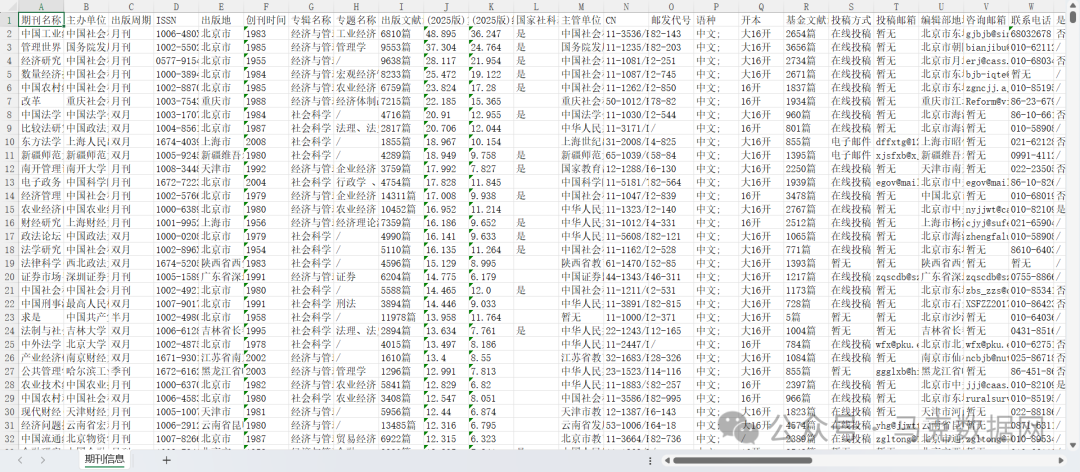Select row 7 header
Image resolution: width=1080 pixels, height=472 pixels.
click(9, 101)
